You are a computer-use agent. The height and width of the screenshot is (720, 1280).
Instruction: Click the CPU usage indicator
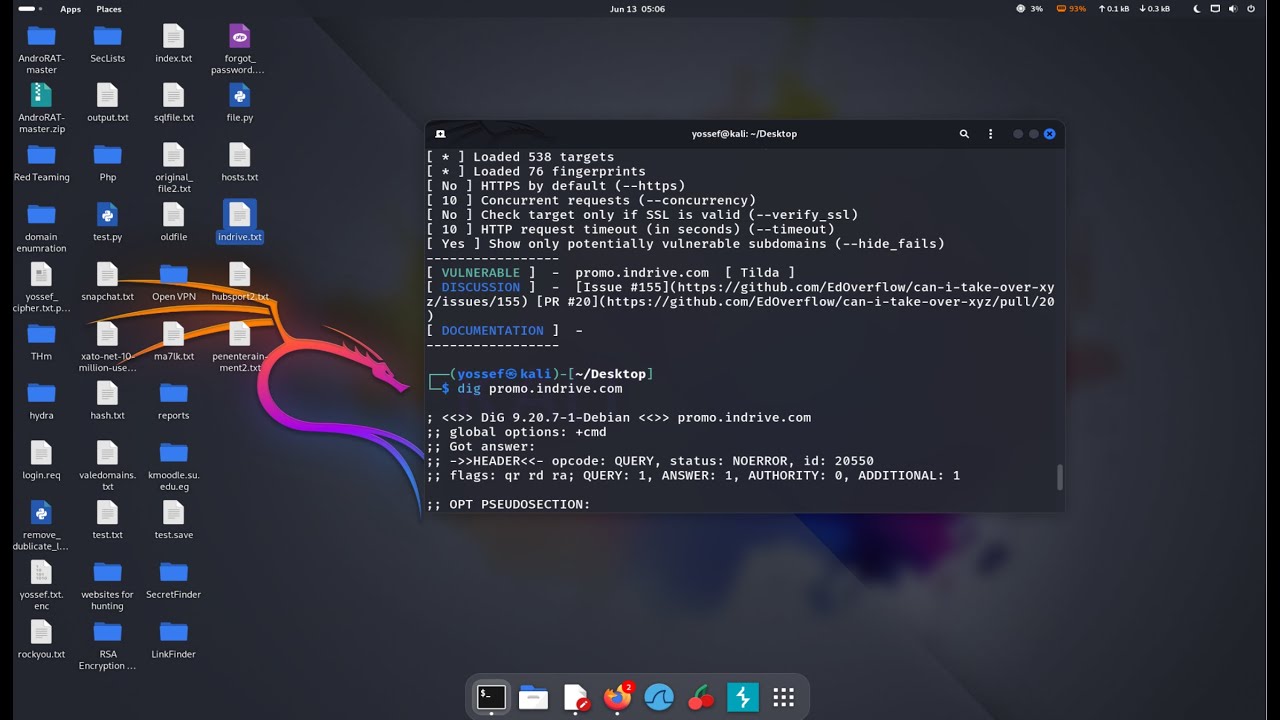click(x=1029, y=9)
